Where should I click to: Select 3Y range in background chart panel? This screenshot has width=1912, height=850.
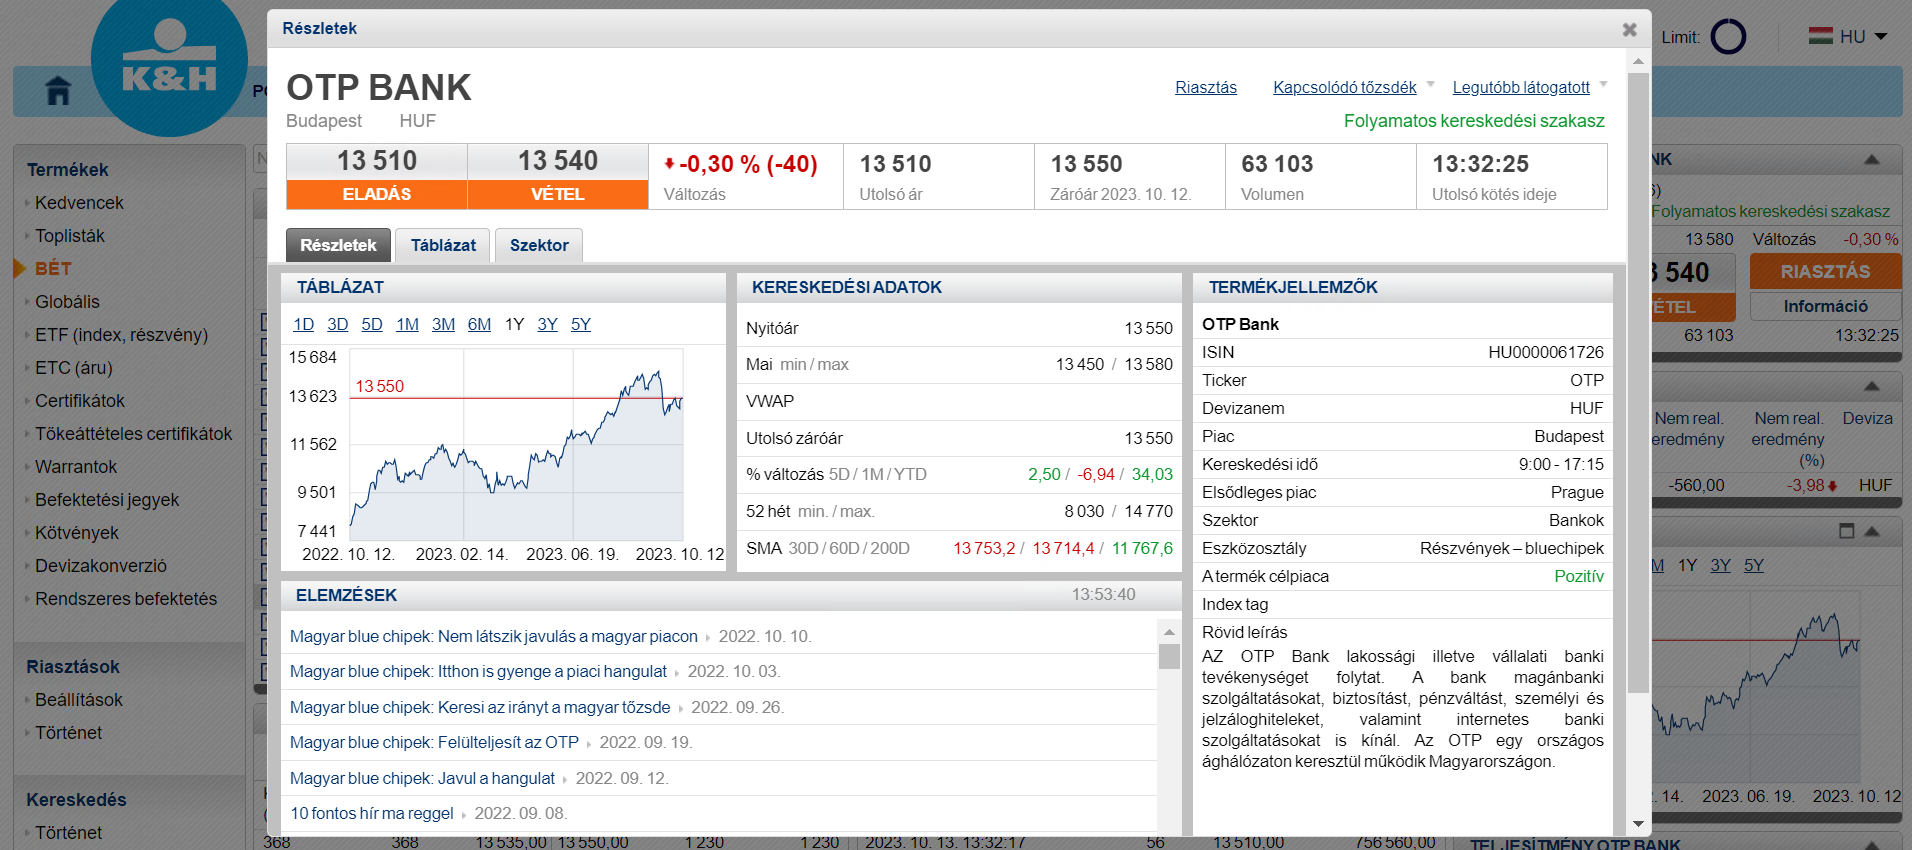point(1720,565)
